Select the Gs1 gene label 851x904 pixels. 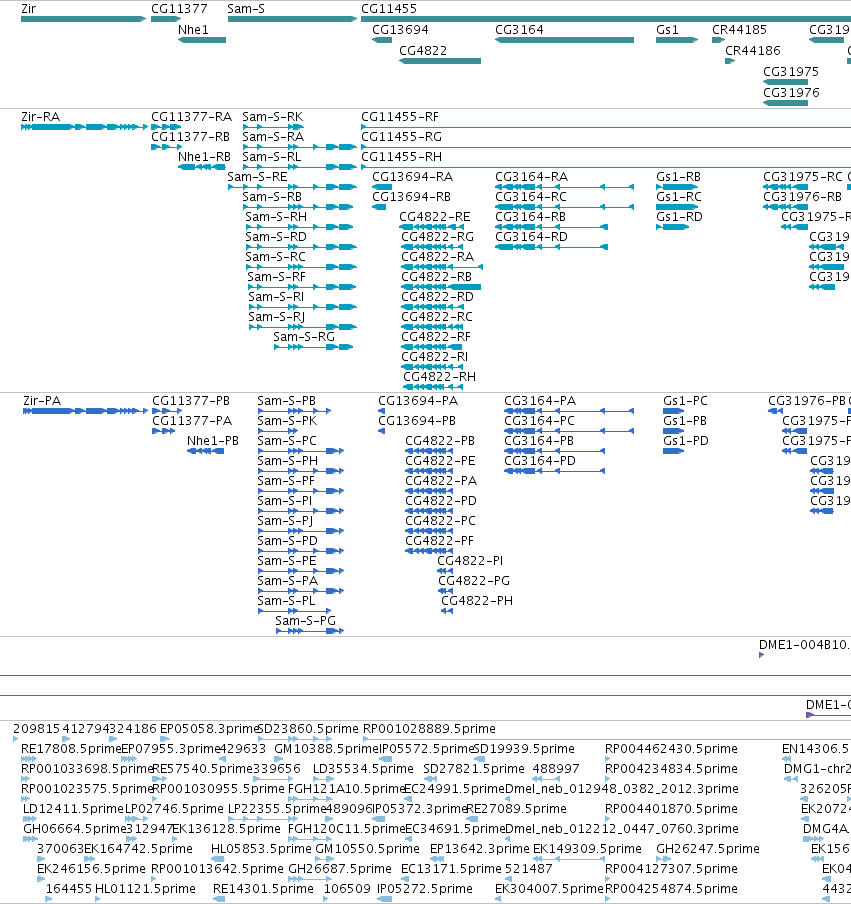pos(667,29)
